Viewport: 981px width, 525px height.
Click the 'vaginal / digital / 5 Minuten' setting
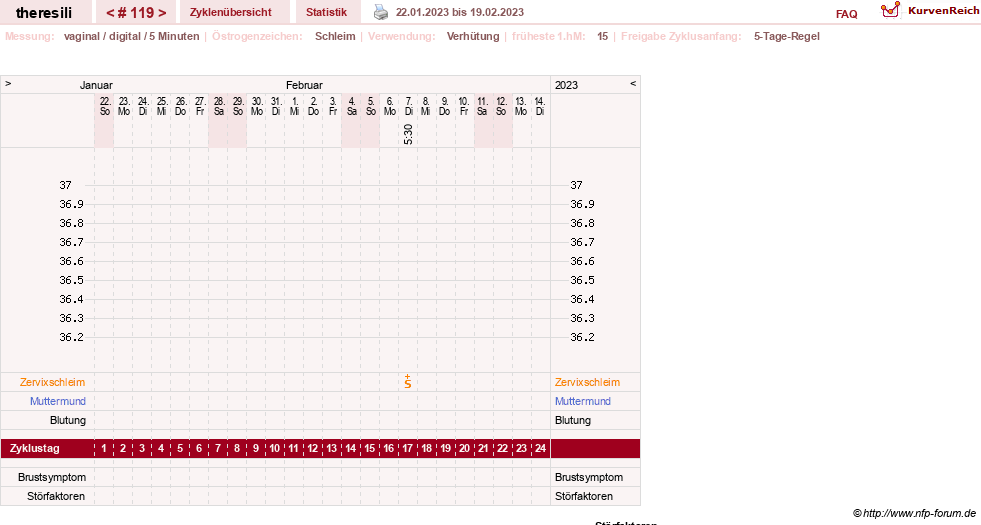(x=131, y=36)
